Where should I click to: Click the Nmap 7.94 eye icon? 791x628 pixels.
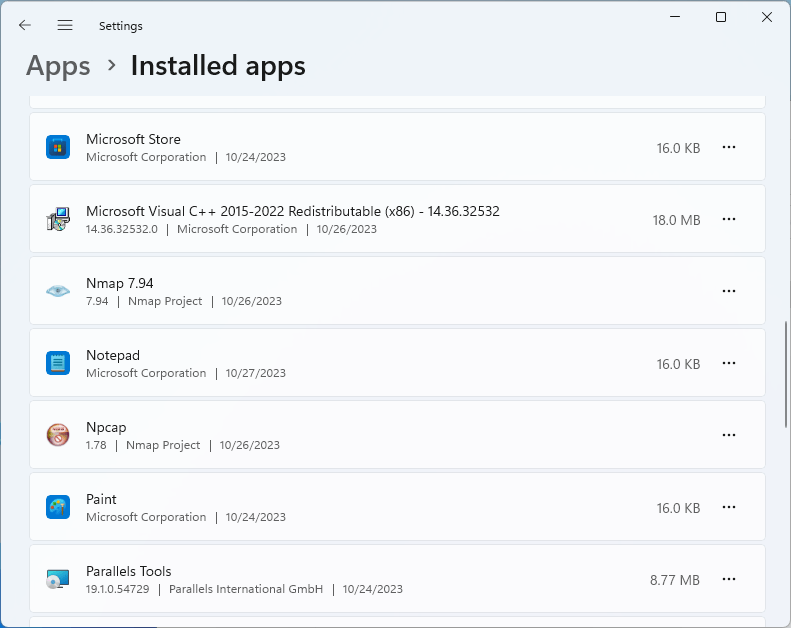[58, 291]
